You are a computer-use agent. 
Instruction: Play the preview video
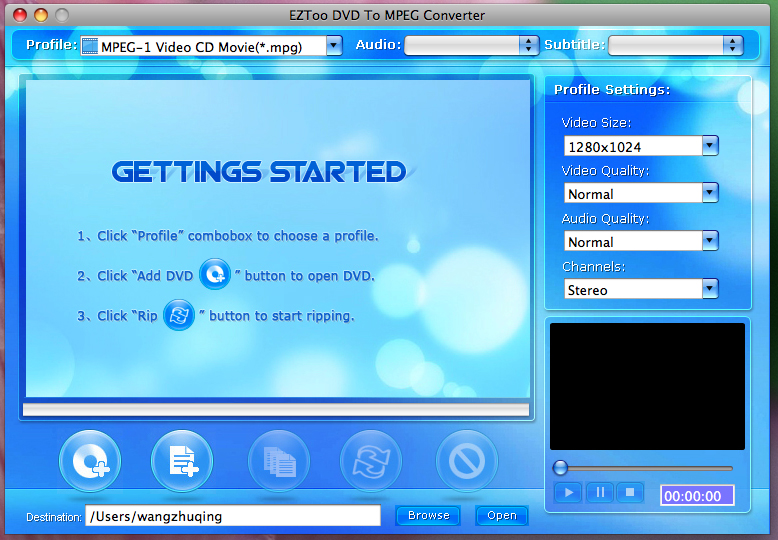(x=568, y=493)
